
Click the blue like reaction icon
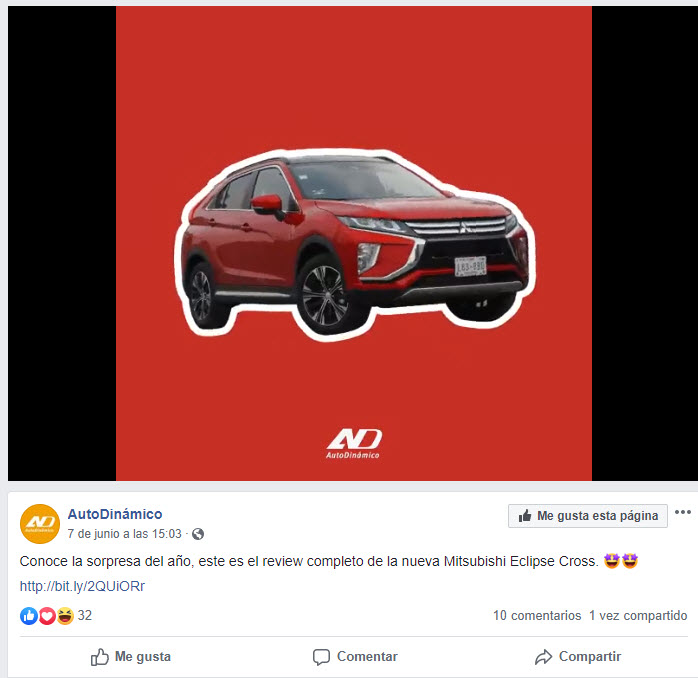(29, 616)
